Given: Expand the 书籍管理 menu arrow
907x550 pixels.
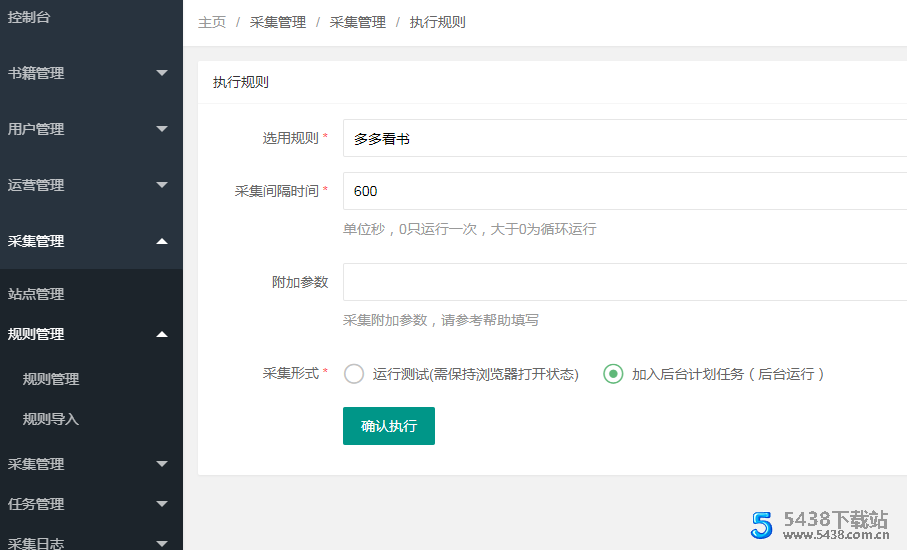Looking at the screenshot, I should tap(162, 73).
